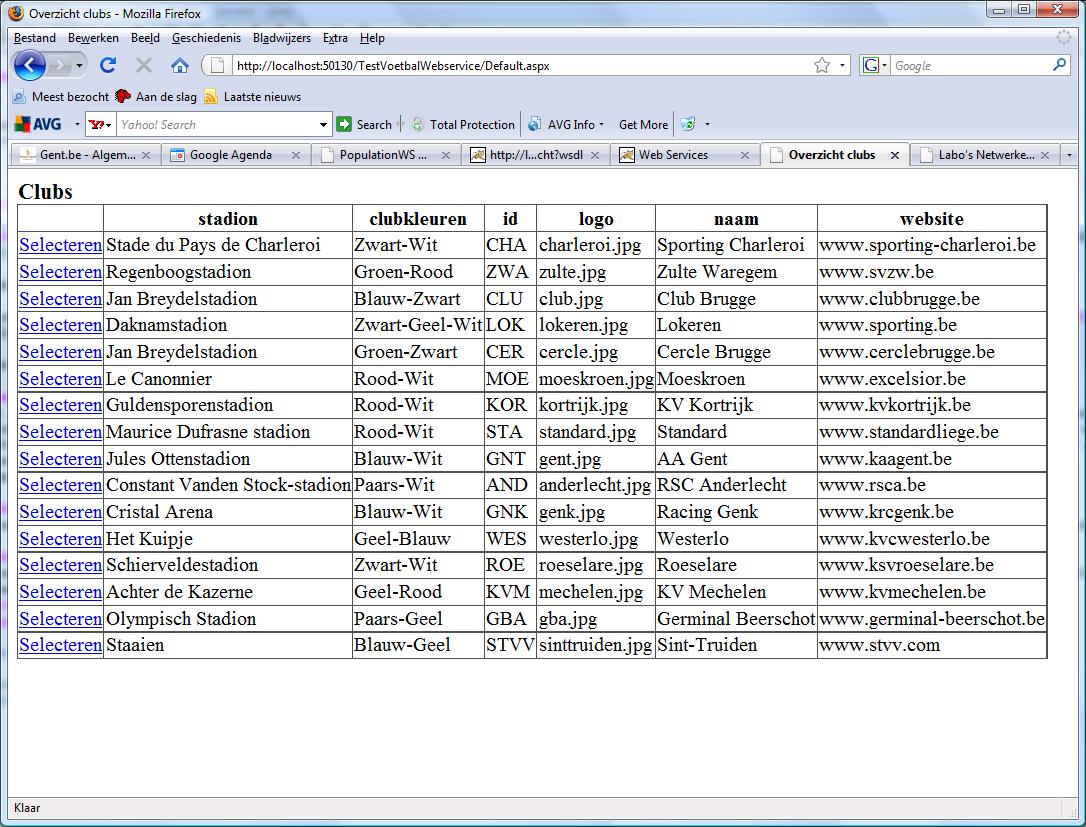
Task: Reload the page with the refresh icon
Action: pos(108,66)
